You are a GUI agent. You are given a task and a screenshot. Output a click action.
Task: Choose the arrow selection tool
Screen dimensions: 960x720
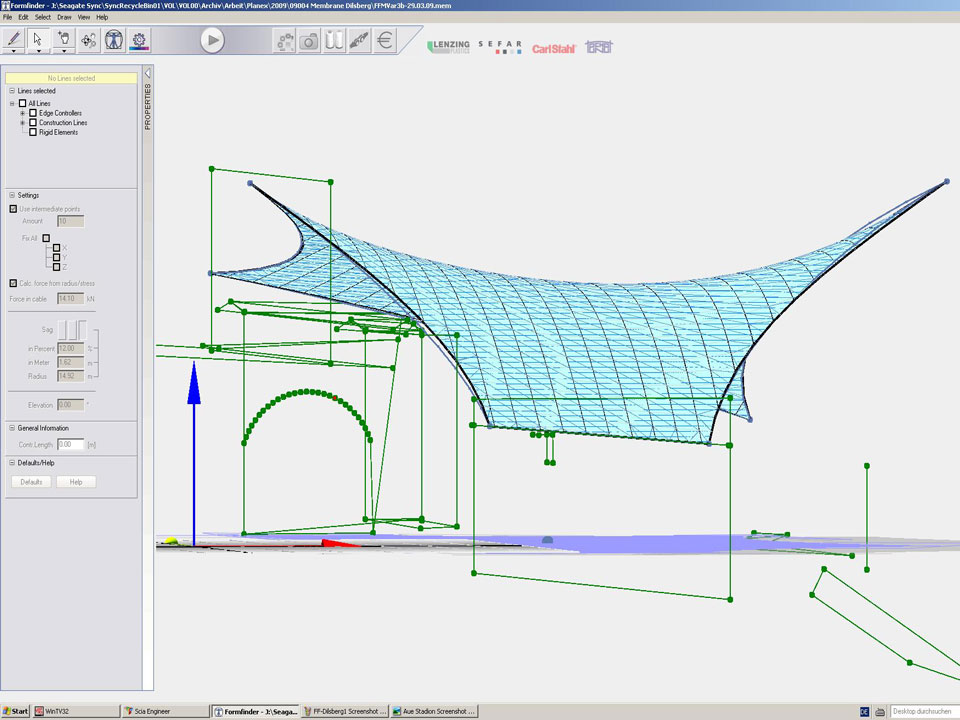tap(39, 39)
